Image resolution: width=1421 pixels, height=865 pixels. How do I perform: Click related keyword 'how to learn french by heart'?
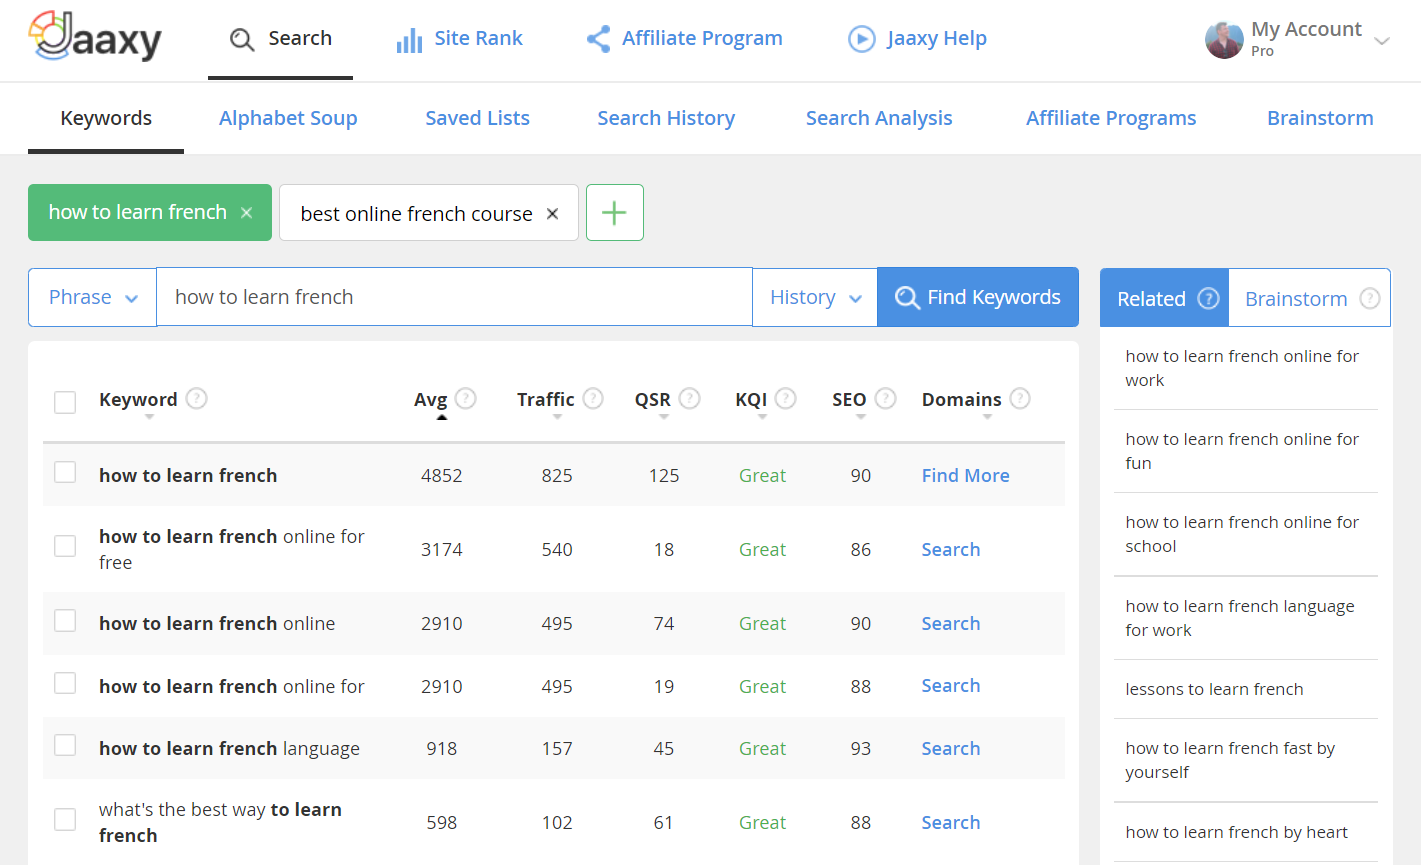click(x=1236, y=832)
